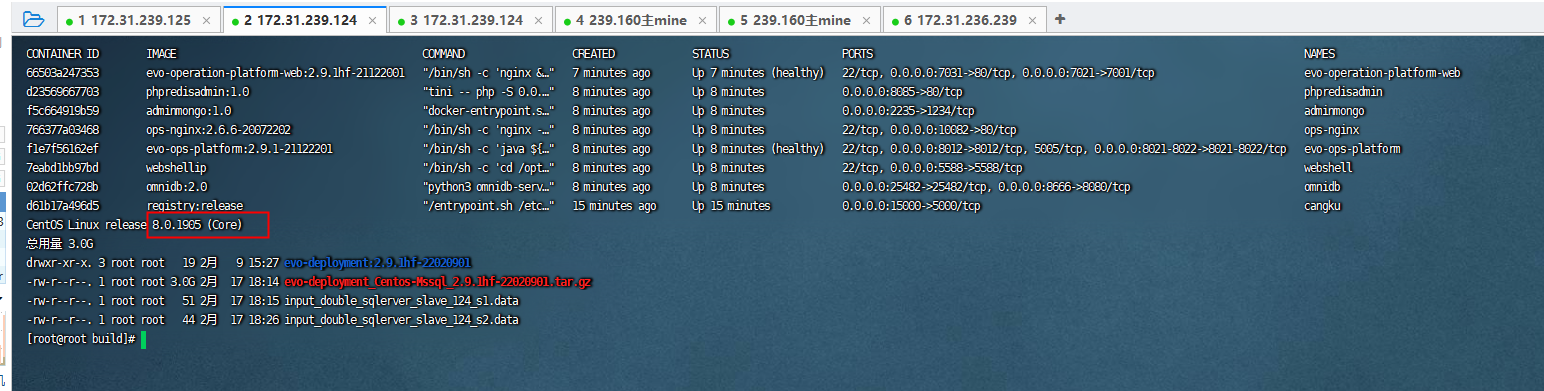Click container ID 02d62ffc728b
The width and height of the screenshot is (1544, 391).
pos(62,187)
